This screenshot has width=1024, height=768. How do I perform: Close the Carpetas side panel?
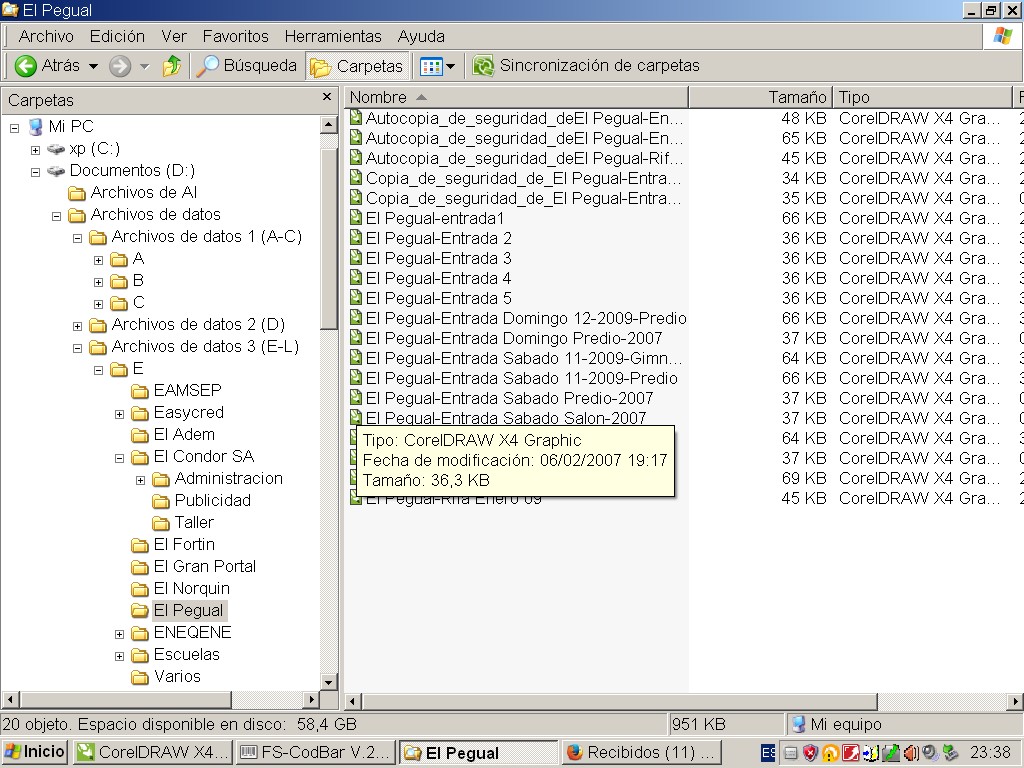pos(327,97)
